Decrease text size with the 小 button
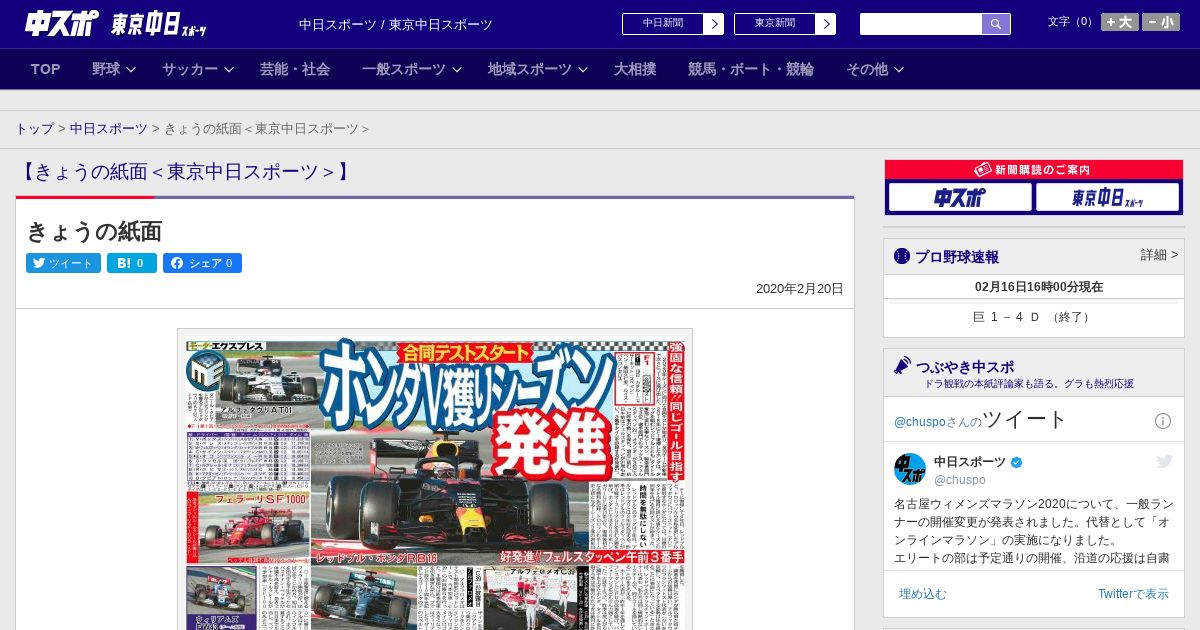The width and height of the screenshot is (1200, 630). 1161,22
